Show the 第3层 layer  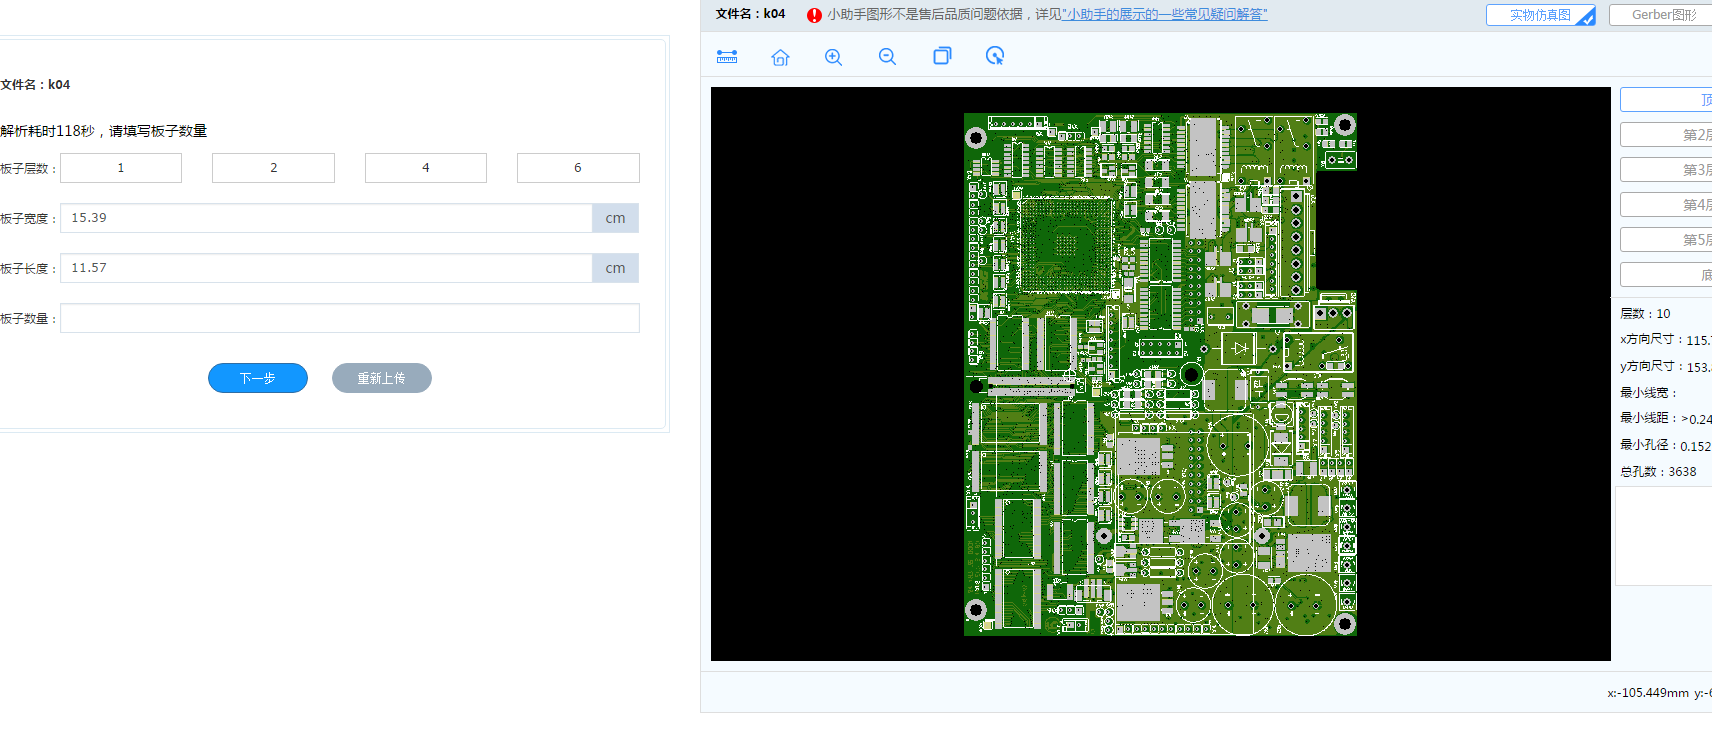[x=1666, y=170]
